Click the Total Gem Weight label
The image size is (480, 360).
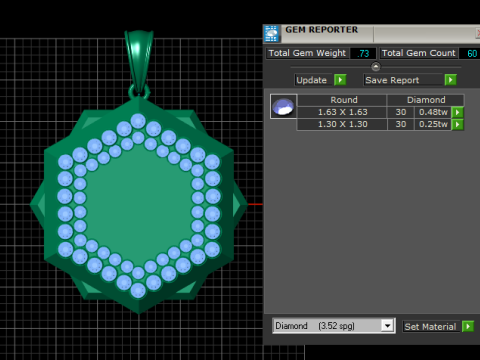[x=307, y=53]
